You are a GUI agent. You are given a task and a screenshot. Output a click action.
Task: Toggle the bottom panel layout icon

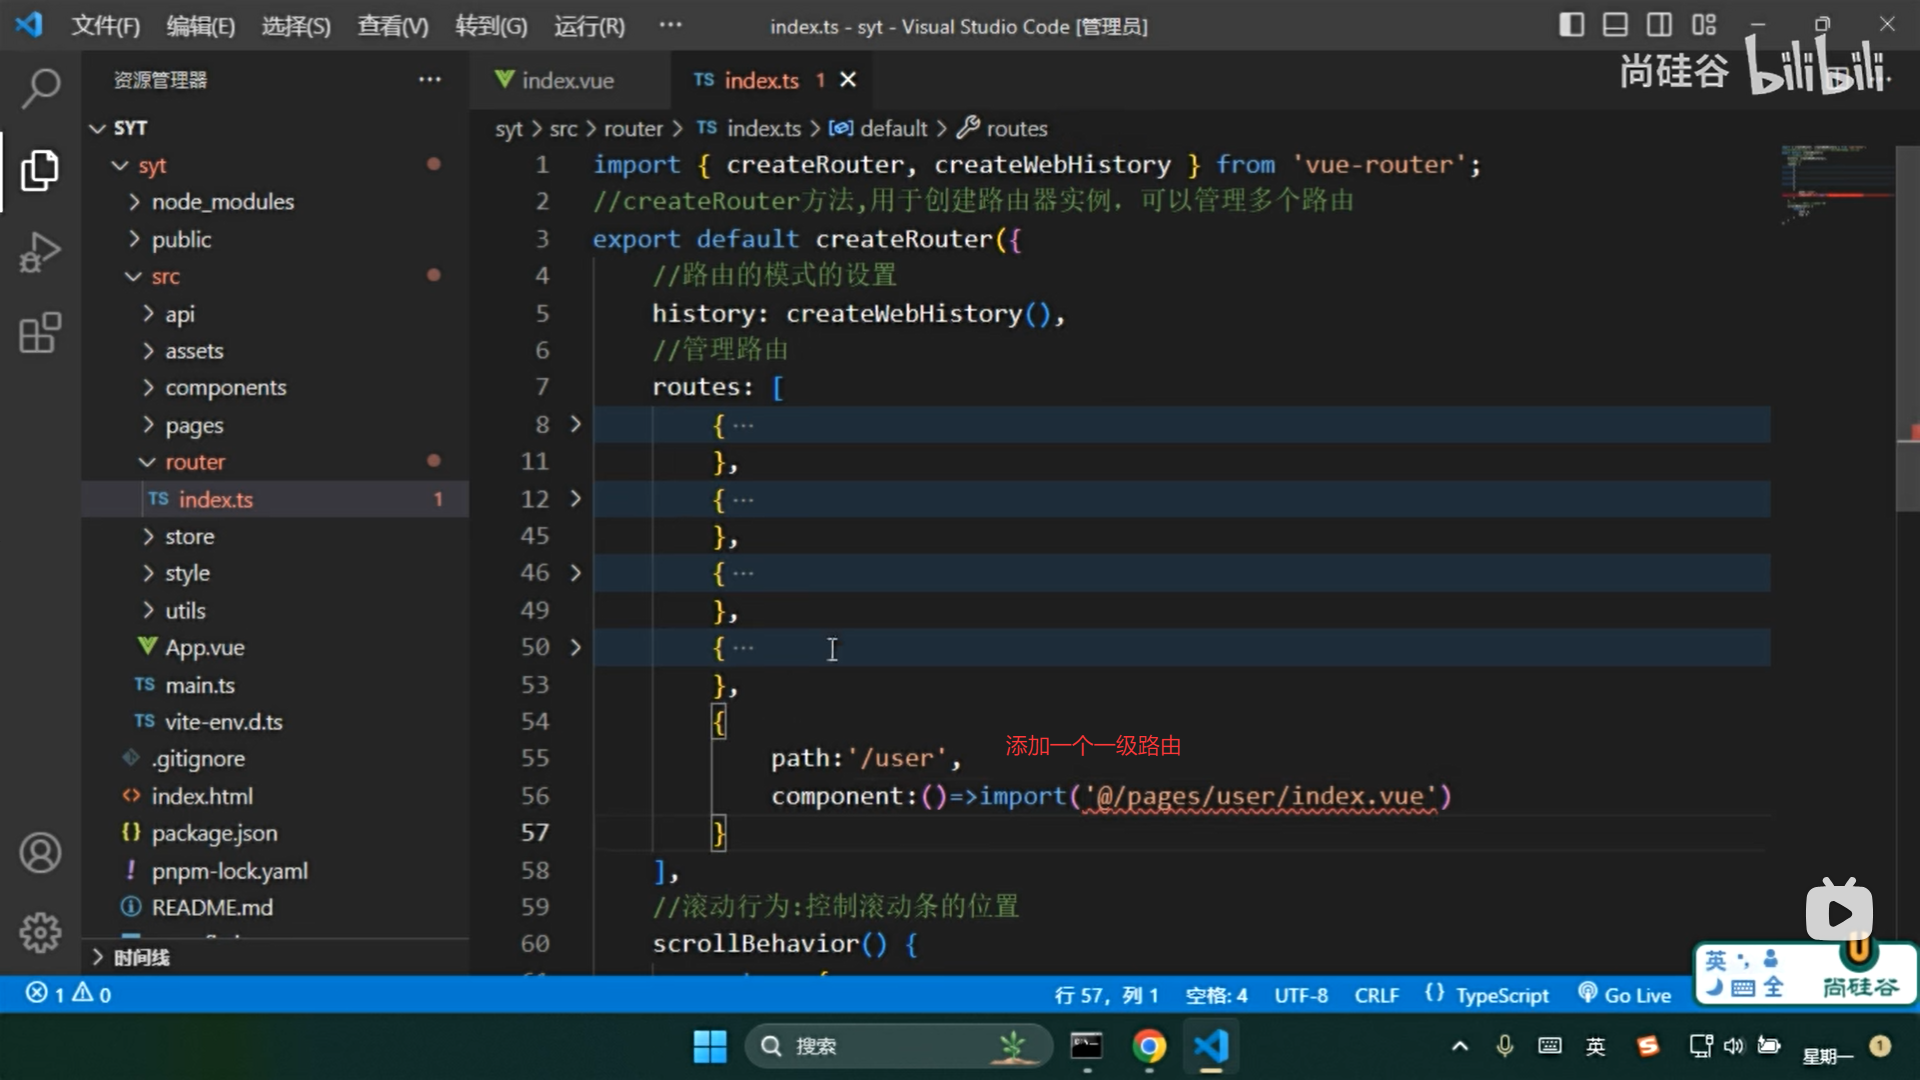(x=1615, y=25)
